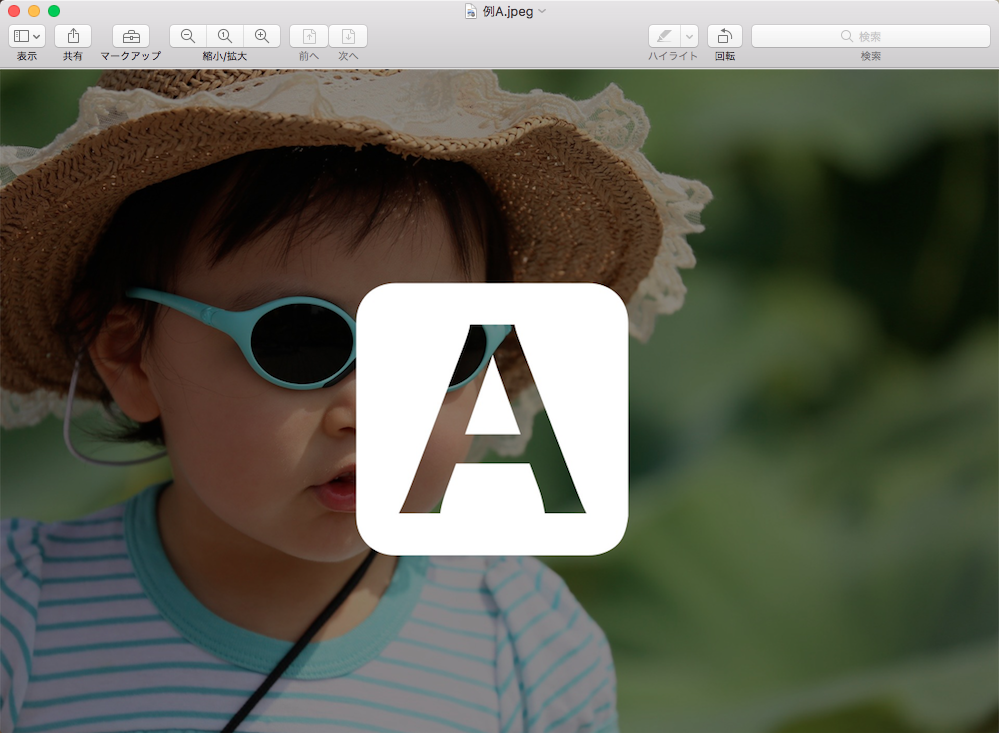This screenshot has width=999, height=733.
Task: Open the sidebar view mode dropdown
Action: pos(26,36)
